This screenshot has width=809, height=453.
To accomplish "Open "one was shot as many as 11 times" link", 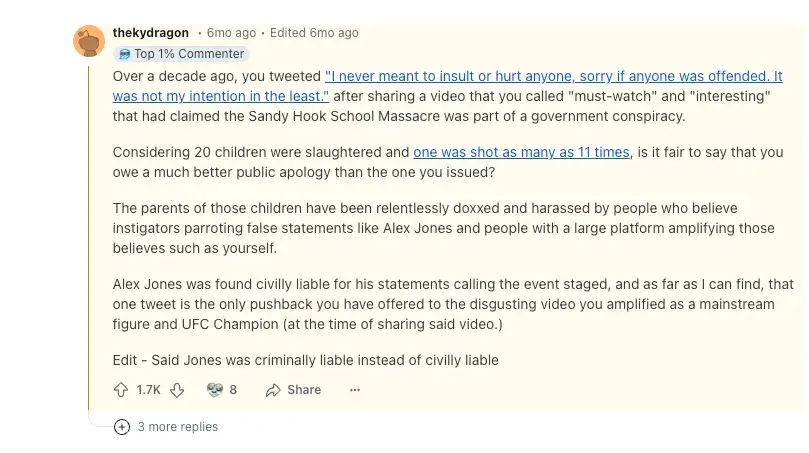I will coord(521,152).
